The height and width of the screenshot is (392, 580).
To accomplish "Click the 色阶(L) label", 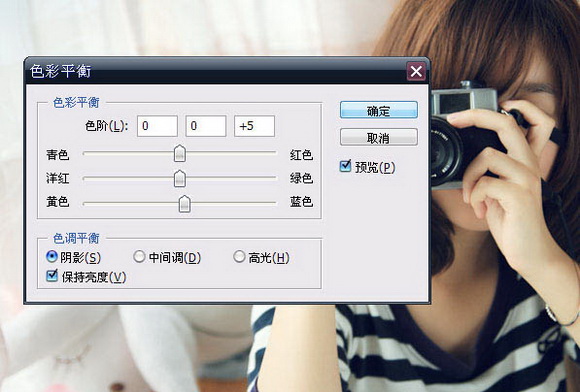I will (107, 126).
